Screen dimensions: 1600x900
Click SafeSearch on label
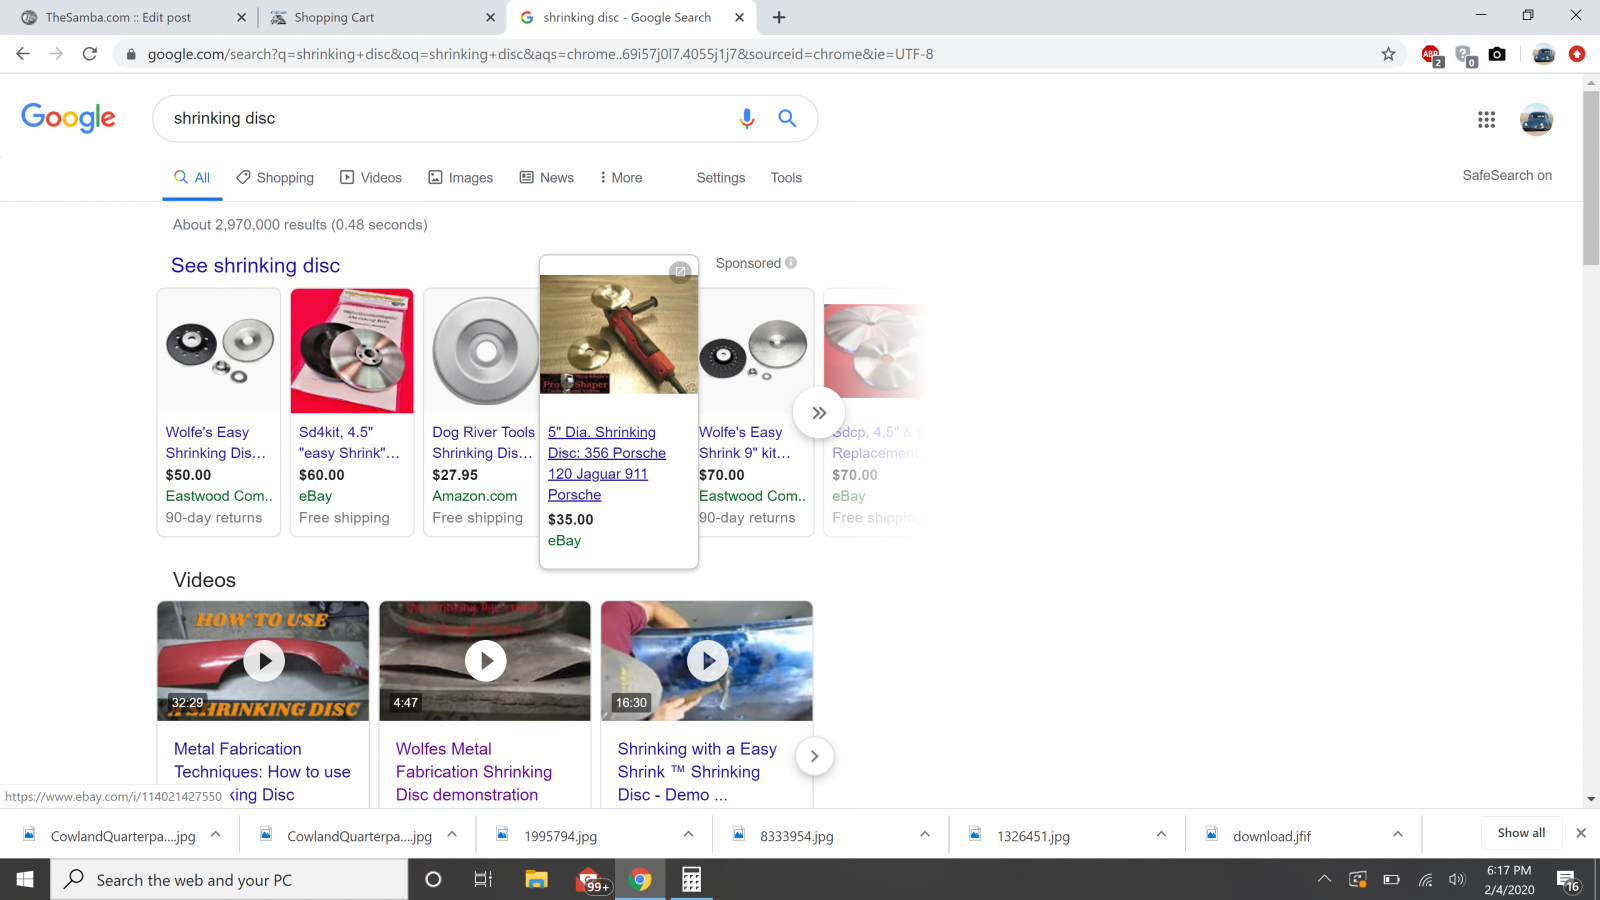[1507, 175]
